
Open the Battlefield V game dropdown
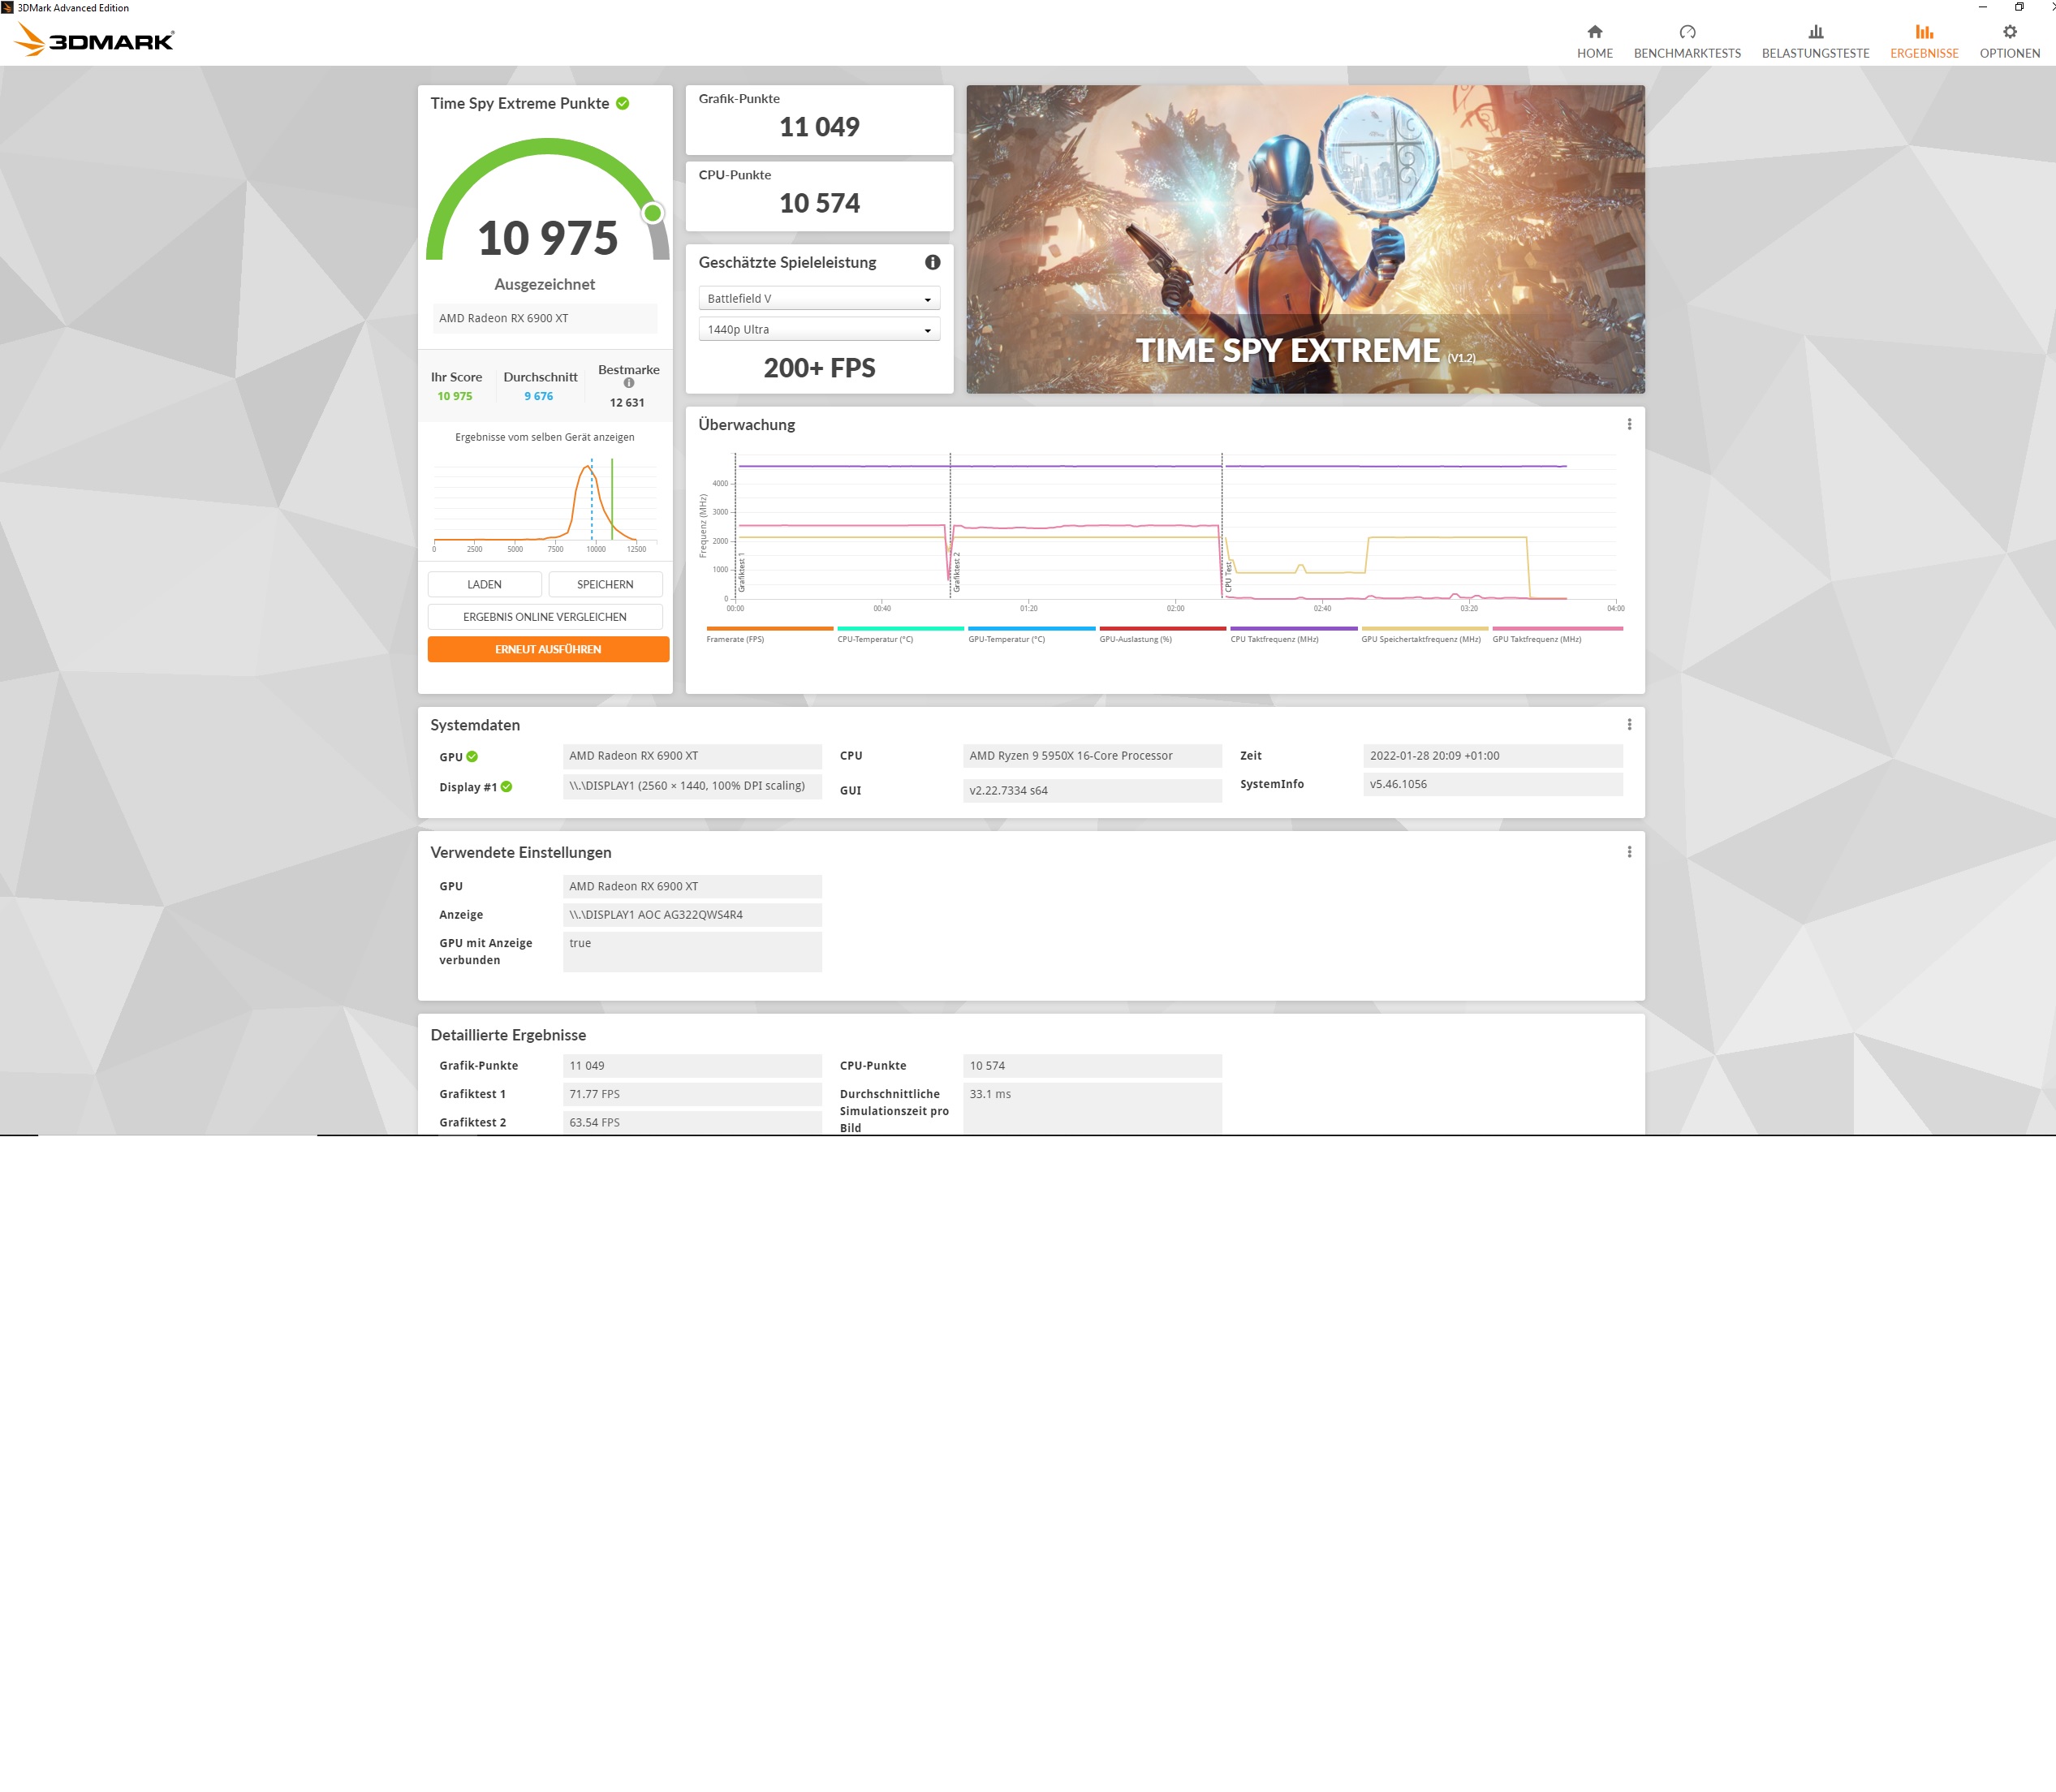(x=819, y=298)
